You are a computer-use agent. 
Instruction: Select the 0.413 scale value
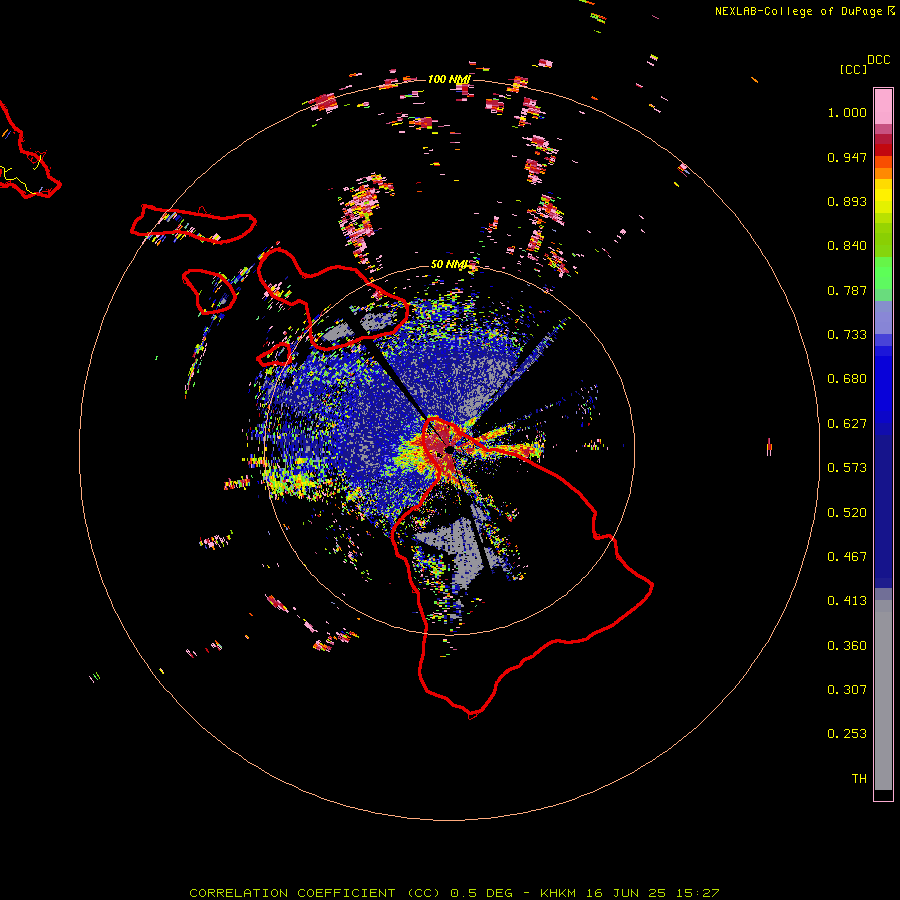(x=847, y=601)
